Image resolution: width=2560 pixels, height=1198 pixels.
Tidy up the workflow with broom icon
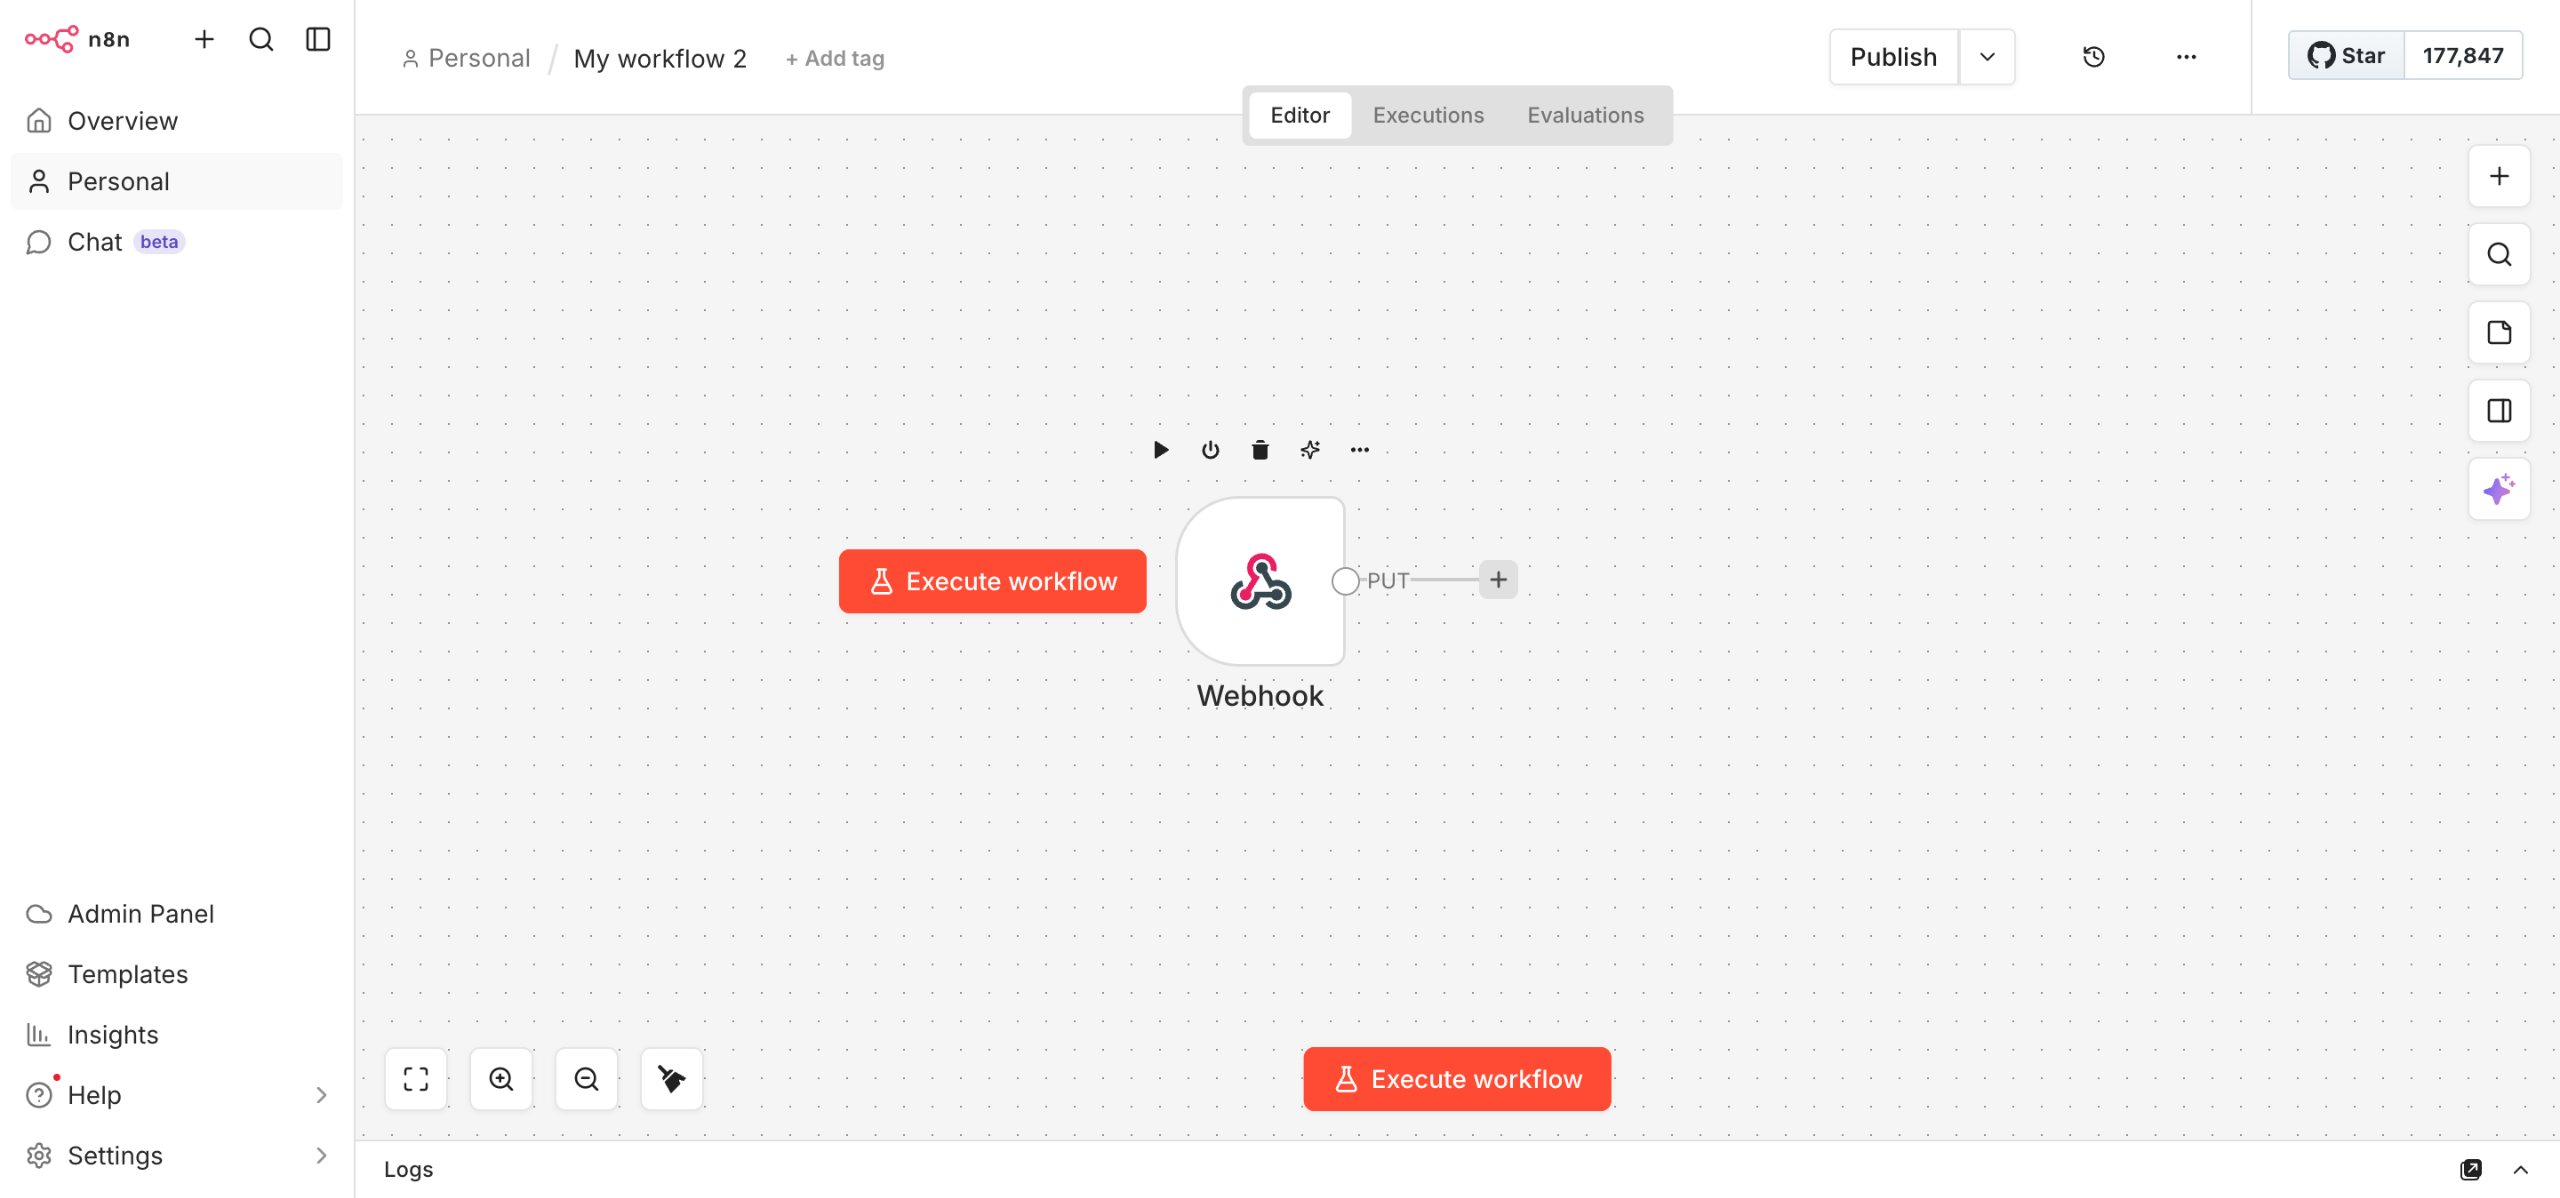tap(671, 1079)
